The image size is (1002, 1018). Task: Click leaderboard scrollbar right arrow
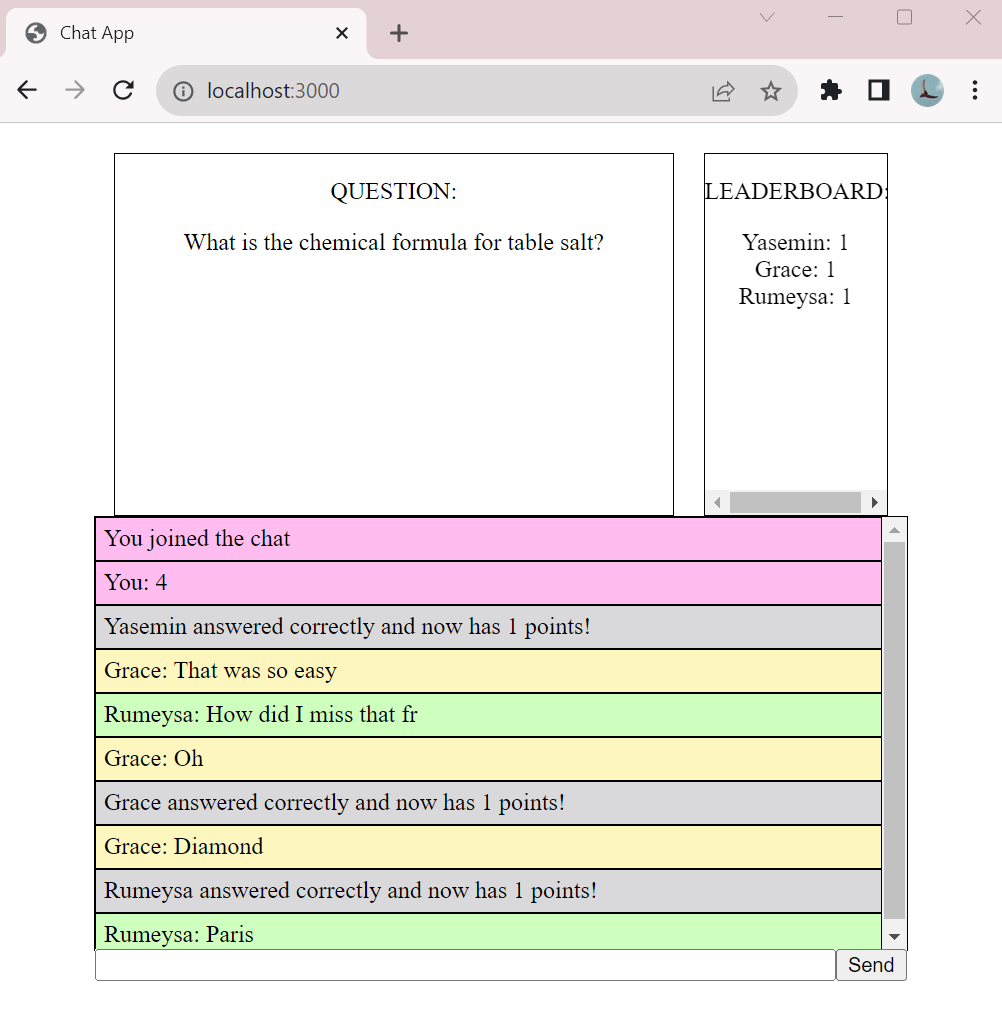[874, 502]
